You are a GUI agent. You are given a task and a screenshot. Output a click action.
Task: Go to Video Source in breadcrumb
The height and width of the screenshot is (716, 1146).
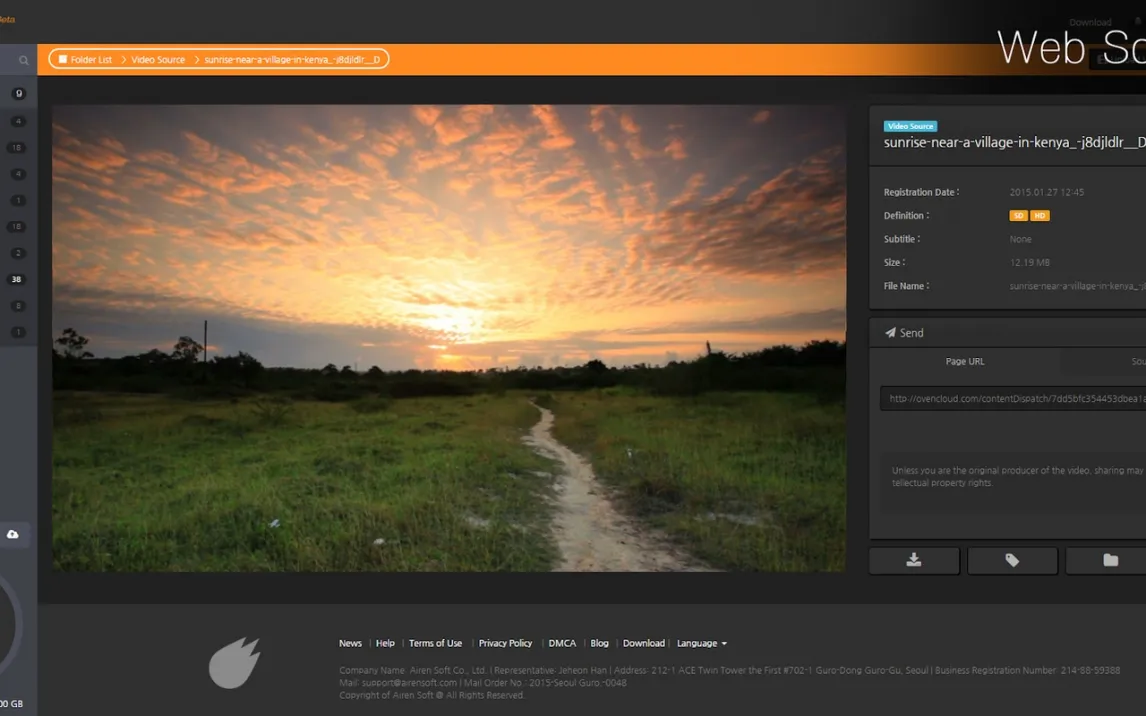(158, 60)
